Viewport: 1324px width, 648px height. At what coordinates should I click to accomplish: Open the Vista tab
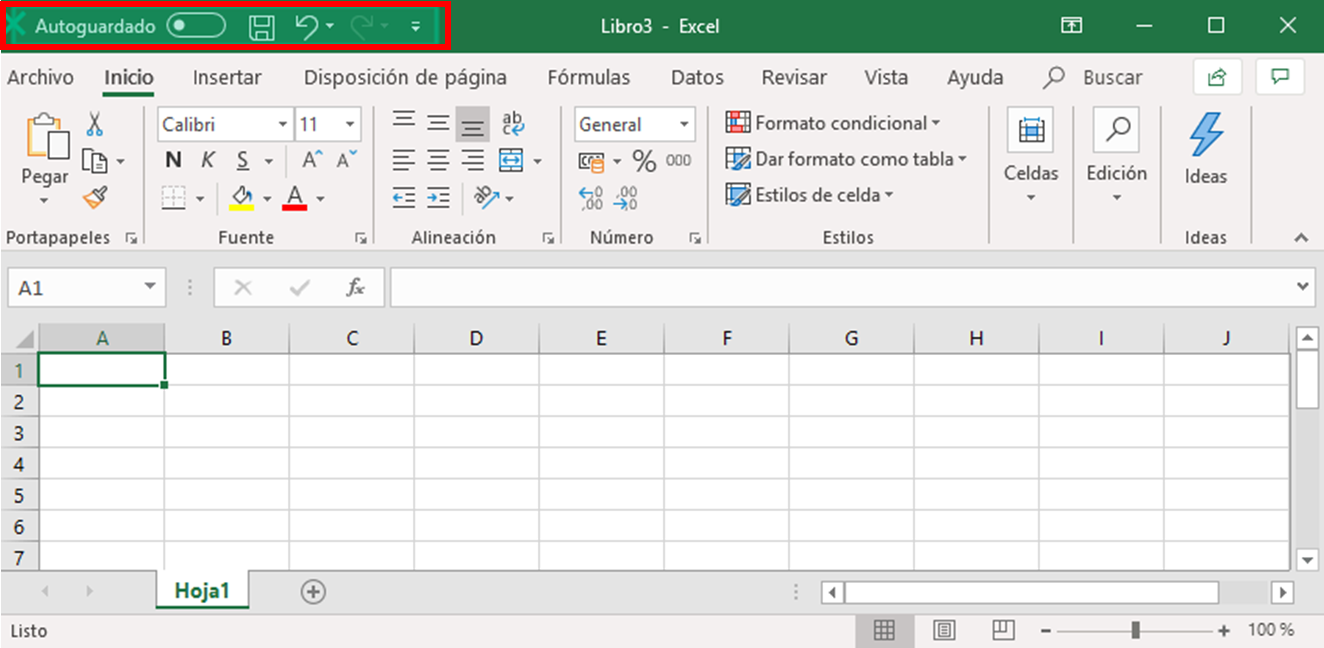886,77
